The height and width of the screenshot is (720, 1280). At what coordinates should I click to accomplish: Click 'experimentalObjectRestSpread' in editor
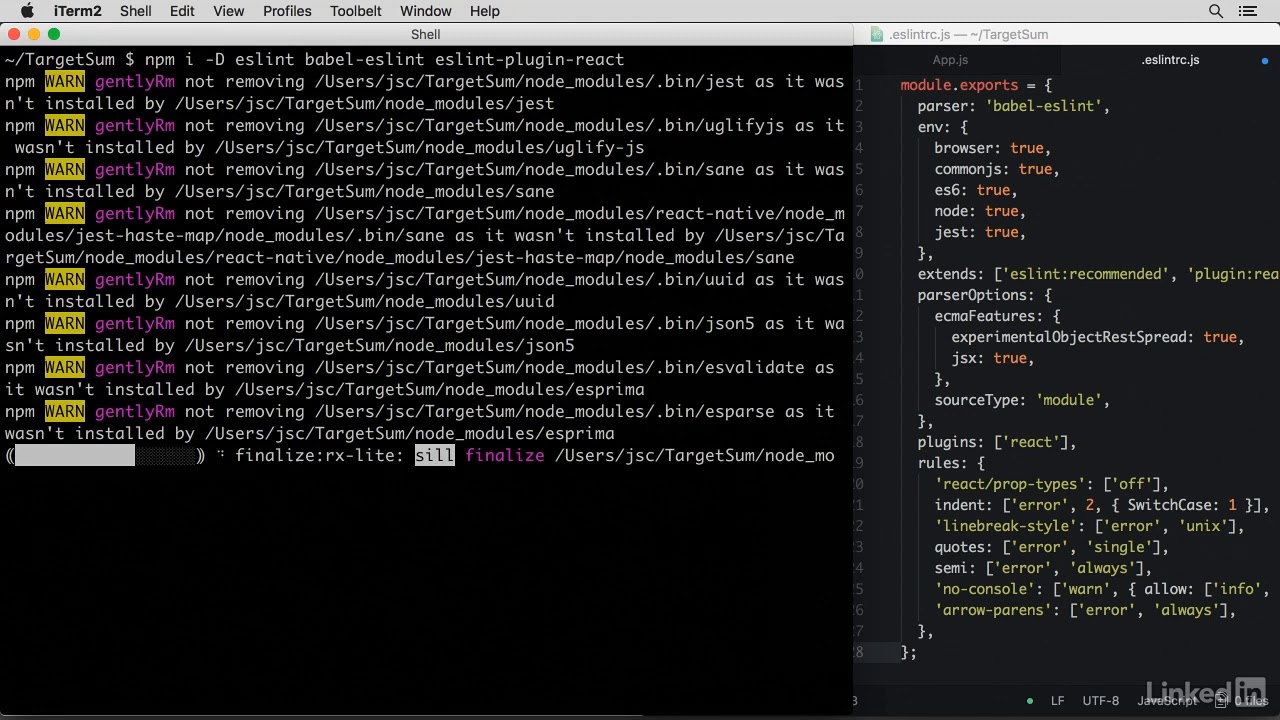1069,337
